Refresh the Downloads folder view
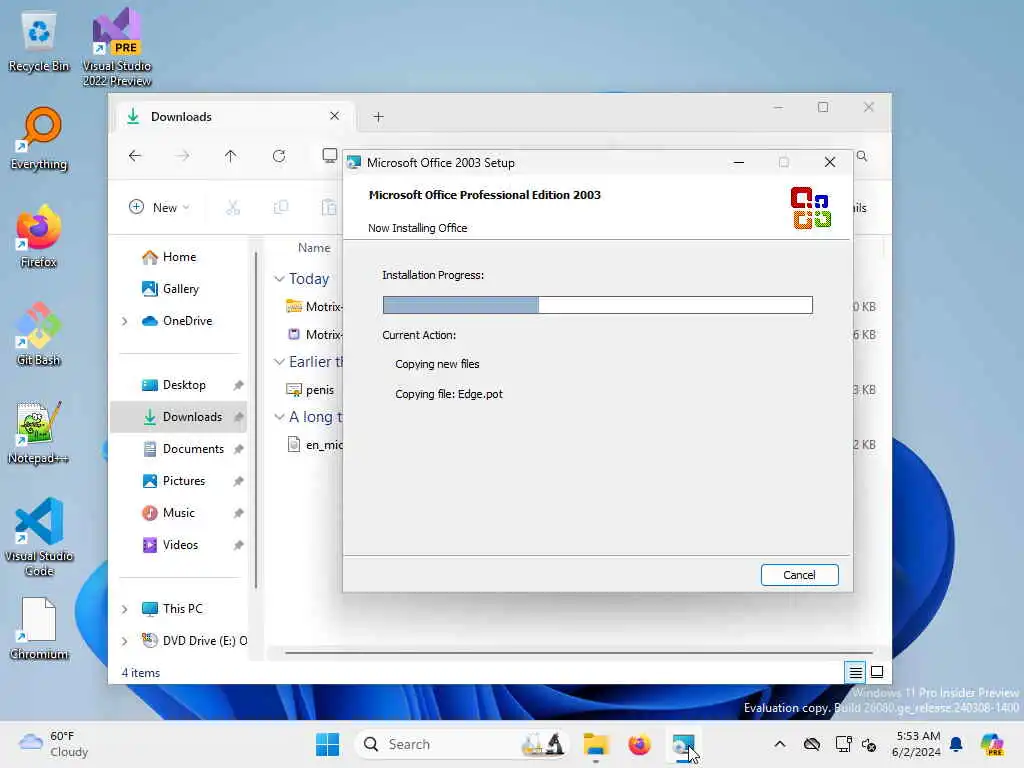This screenshot has width=1024, height=768. 279,156
